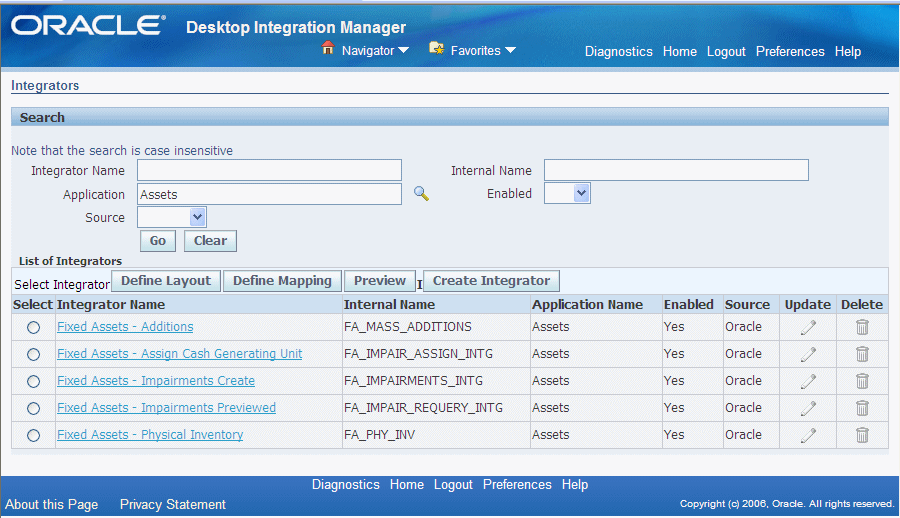Open Fixed Assets - Impairments Previewed link

point(166,408)
